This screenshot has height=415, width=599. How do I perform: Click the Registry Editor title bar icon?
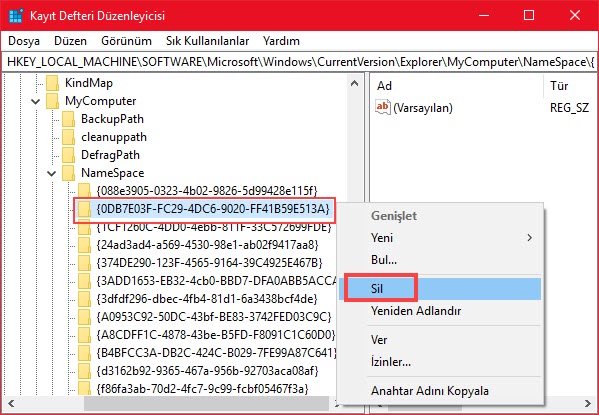pyautogui.click(x=16, y=16)
